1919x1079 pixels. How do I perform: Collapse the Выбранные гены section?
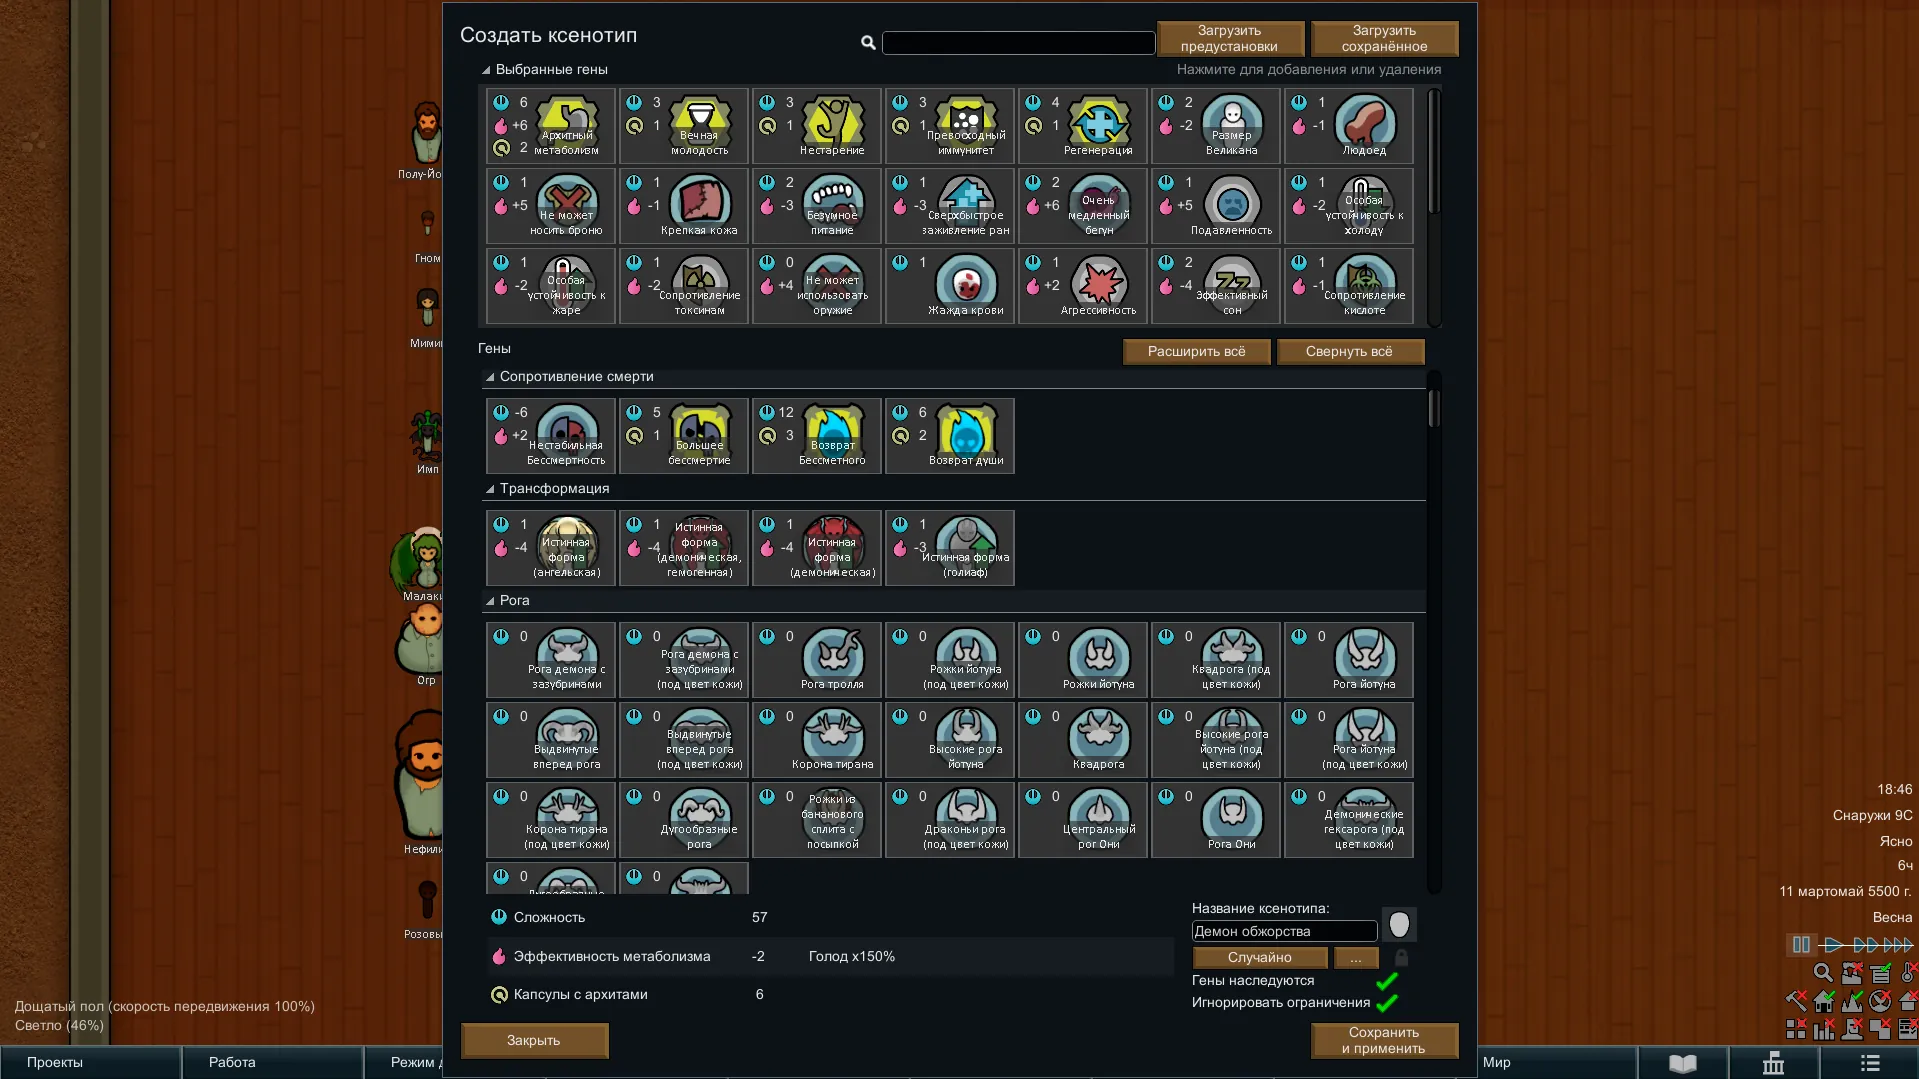click(487, 70)
